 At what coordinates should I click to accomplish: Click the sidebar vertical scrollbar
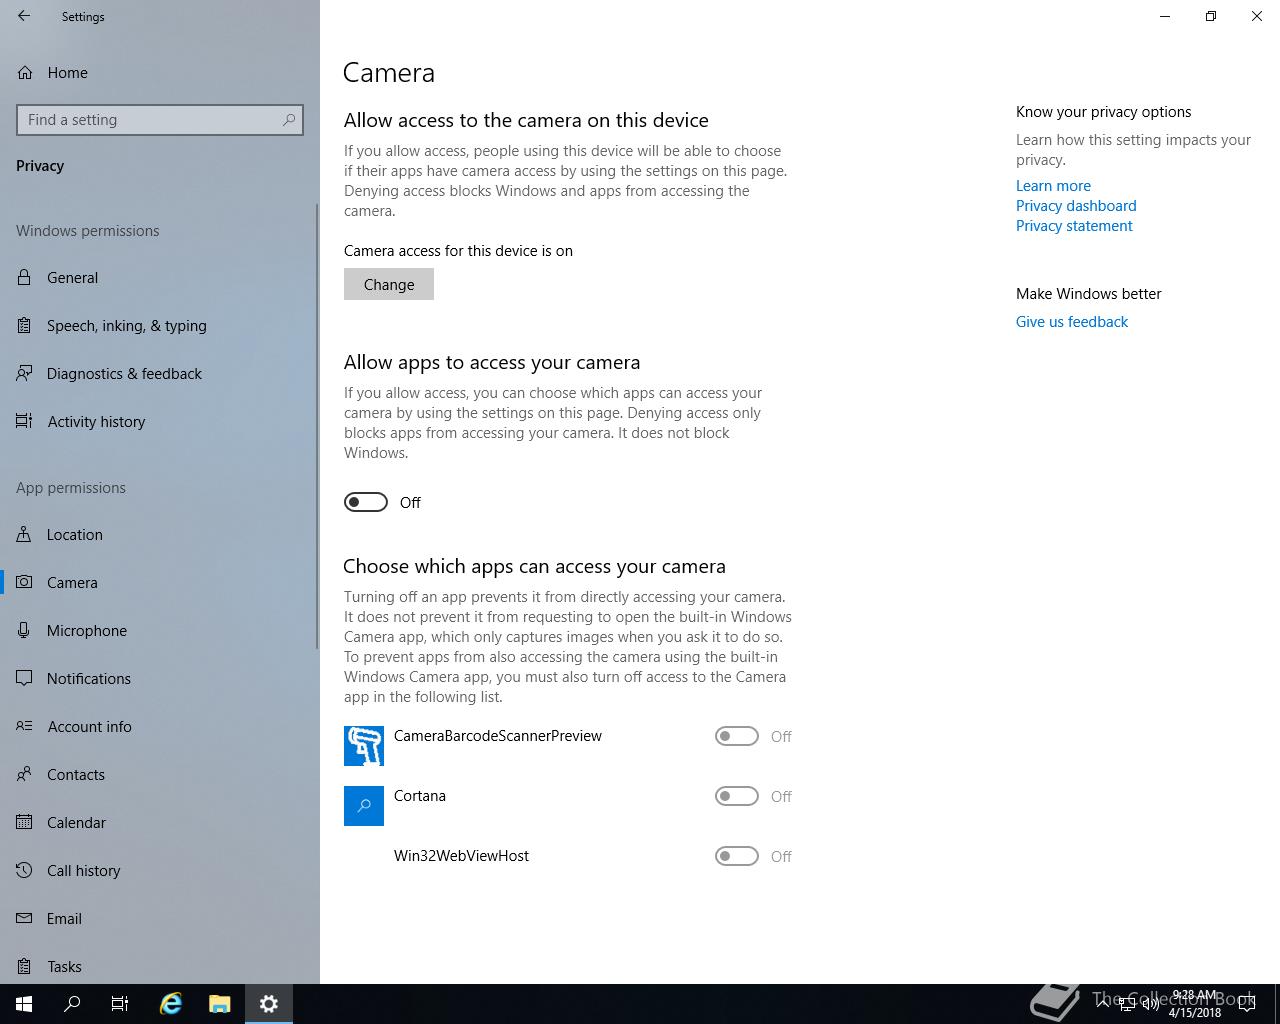tap(317, 425)
